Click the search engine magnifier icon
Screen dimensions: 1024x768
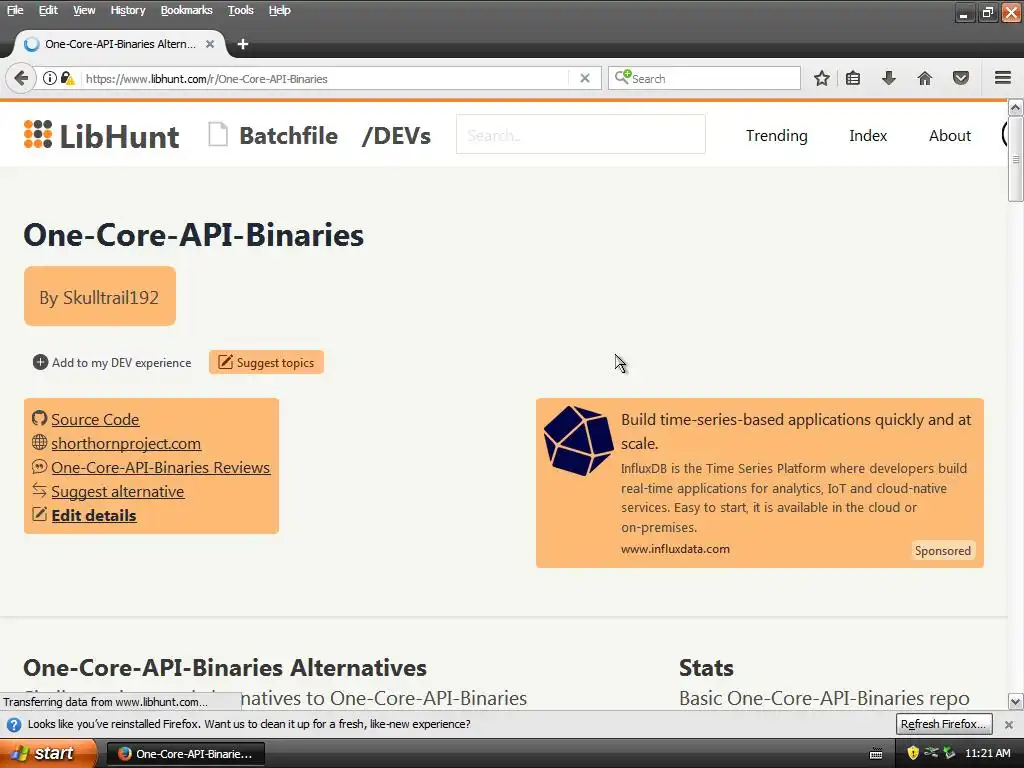point(622,78)
